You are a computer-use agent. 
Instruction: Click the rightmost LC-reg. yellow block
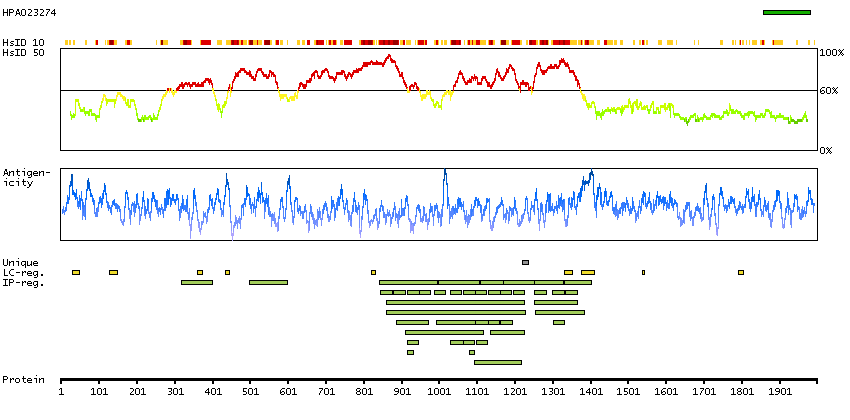(741, 272)
